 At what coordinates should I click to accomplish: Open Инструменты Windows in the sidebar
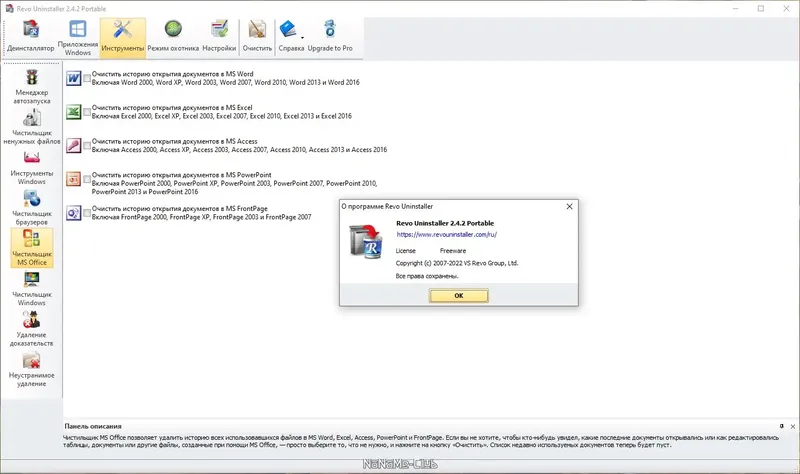click(x=32, y=168)
